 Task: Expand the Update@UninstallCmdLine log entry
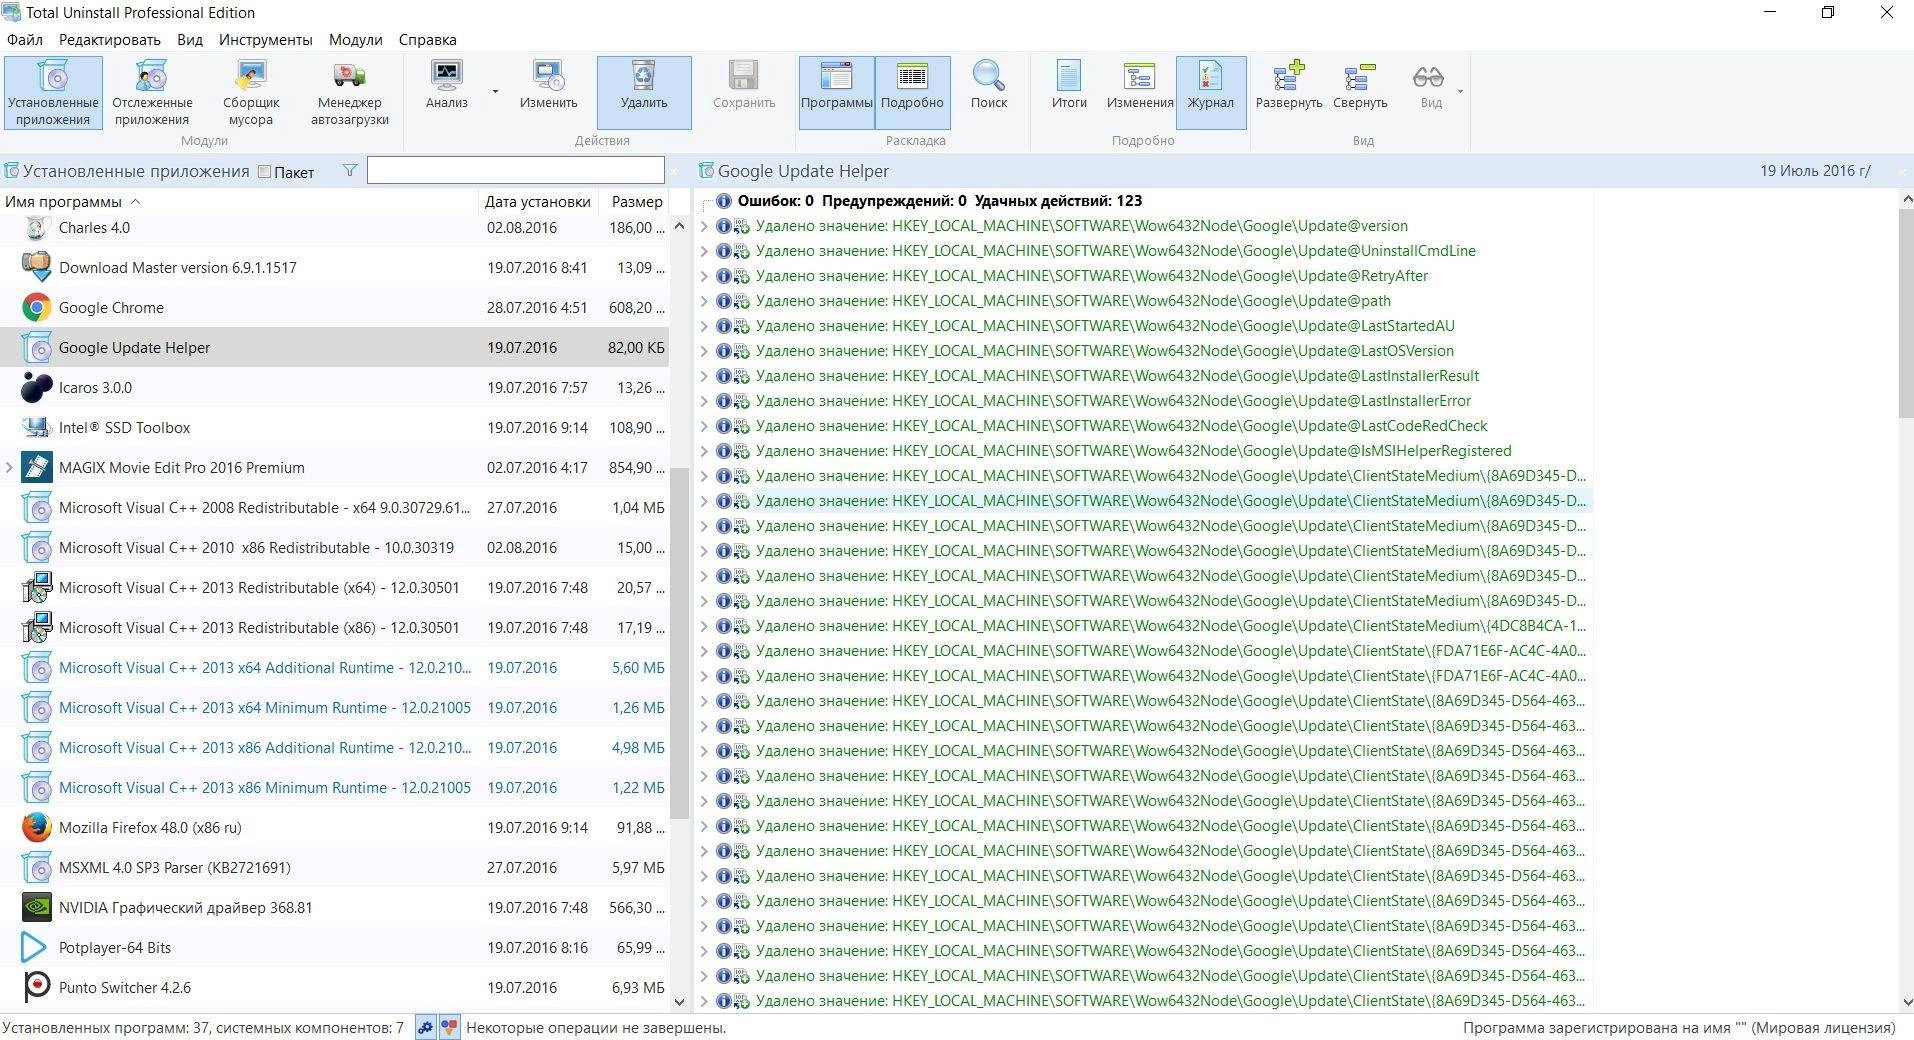[x=703, y=251]
